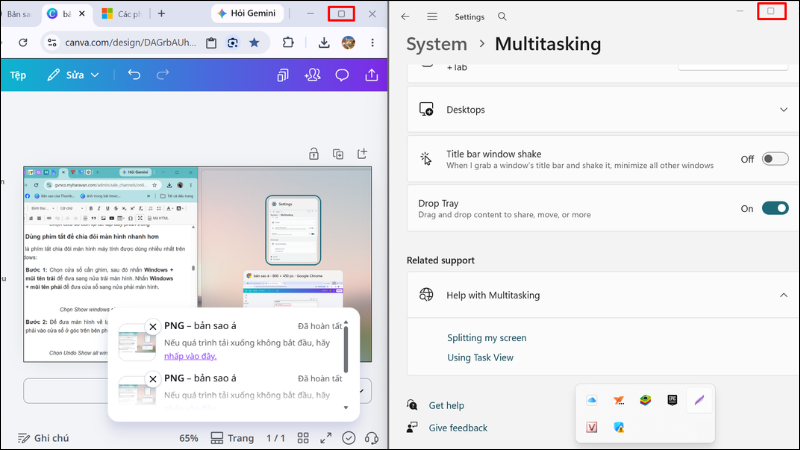Turn off Drop Tray switch
The height and width of the screenshot is (450, 800).
tap(775, 208)
